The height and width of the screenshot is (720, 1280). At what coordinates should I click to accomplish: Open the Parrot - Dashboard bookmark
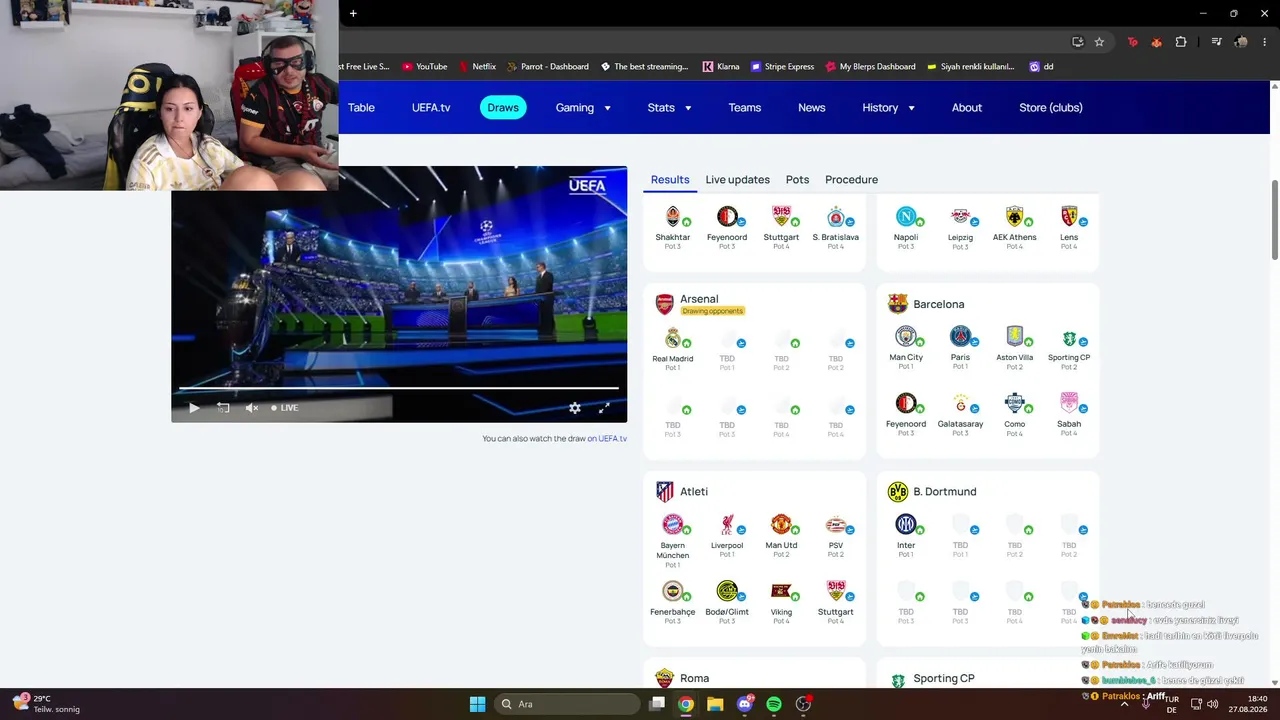[x=547, y=67]
